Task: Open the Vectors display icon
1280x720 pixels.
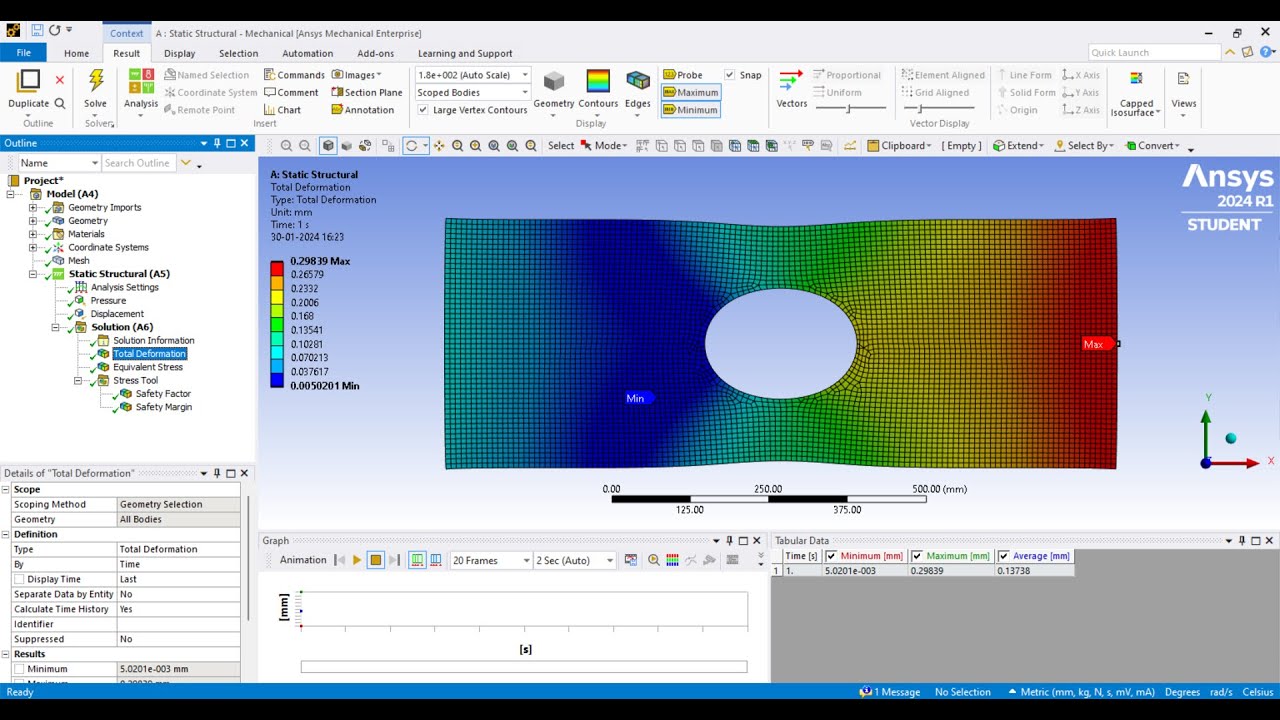Action: click(x=791, y=82)
